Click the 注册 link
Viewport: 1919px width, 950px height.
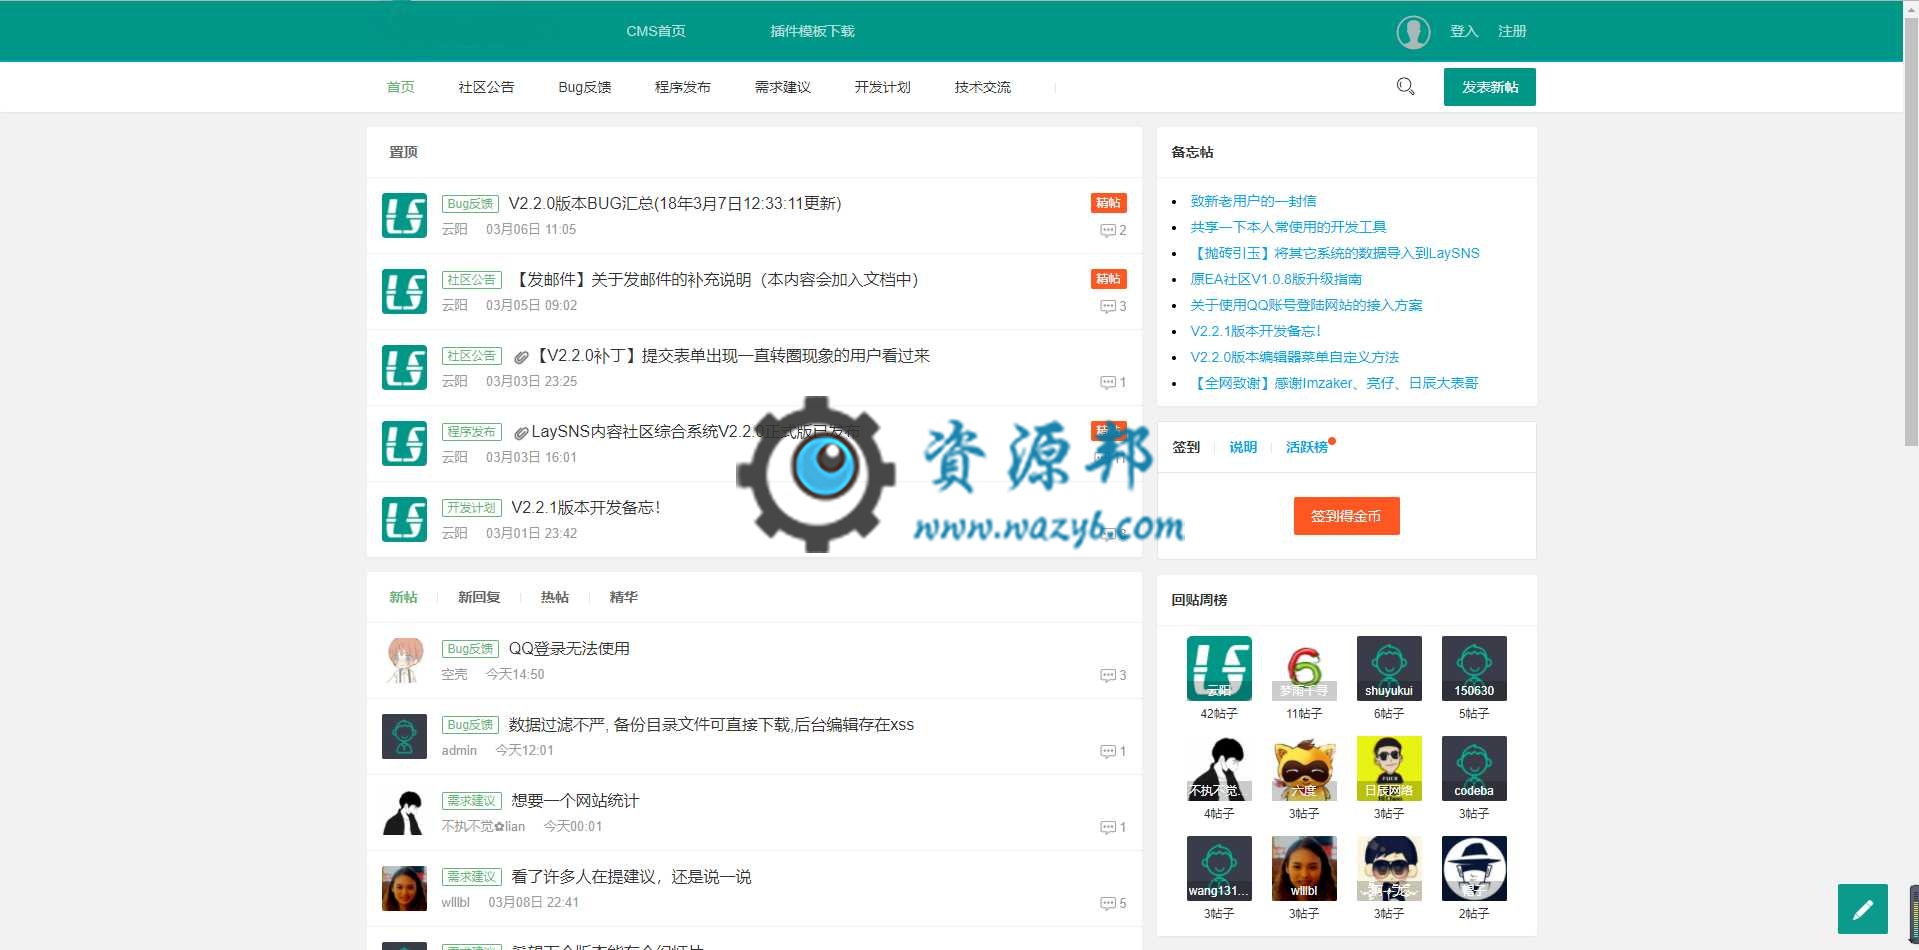pos(1512,31)
